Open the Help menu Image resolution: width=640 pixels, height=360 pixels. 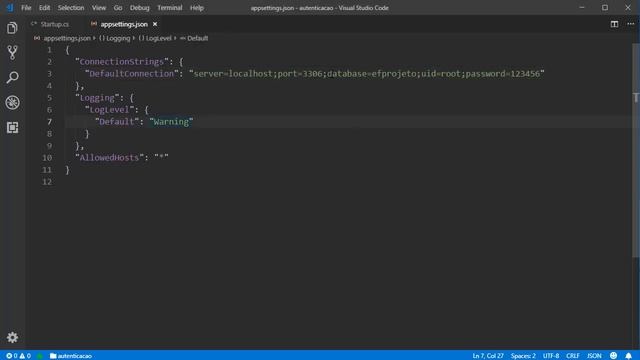[197, 8]
